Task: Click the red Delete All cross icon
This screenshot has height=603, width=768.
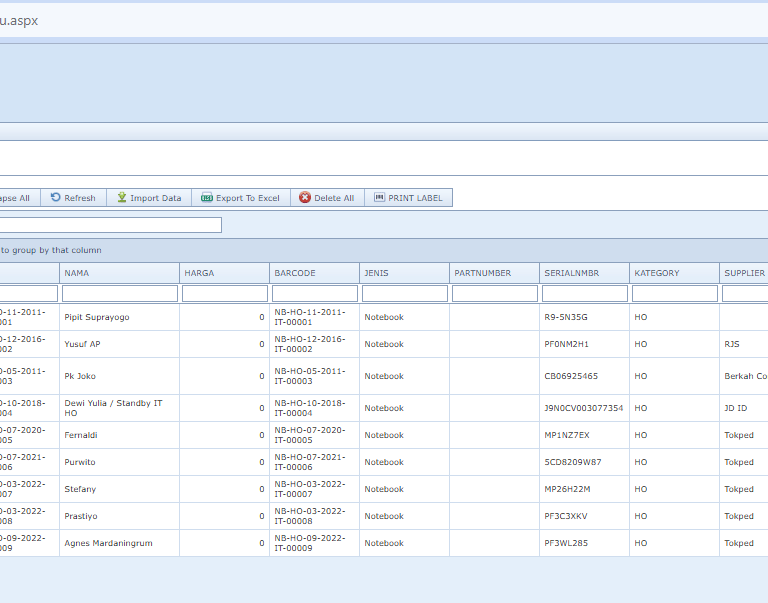Action: click(x=305, y=197)
